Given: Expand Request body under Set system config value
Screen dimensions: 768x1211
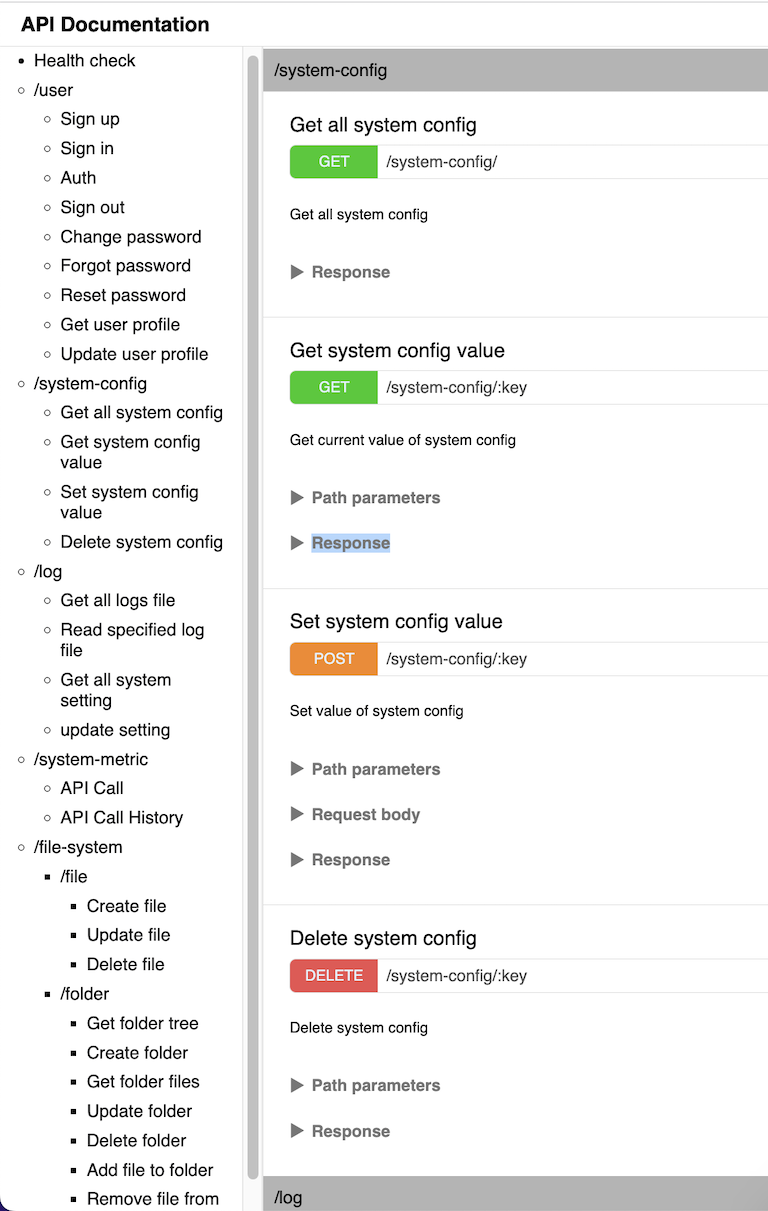Looking at the screenshot, I should 355,815.
